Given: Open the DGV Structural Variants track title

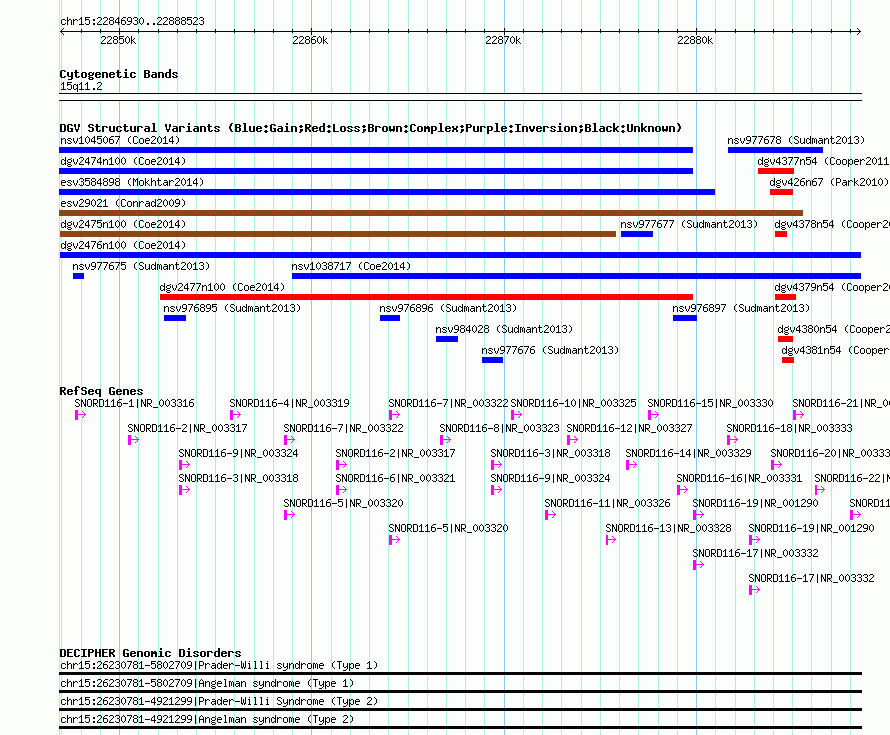Looking at the screenshot, I should [x=371, y=128].
